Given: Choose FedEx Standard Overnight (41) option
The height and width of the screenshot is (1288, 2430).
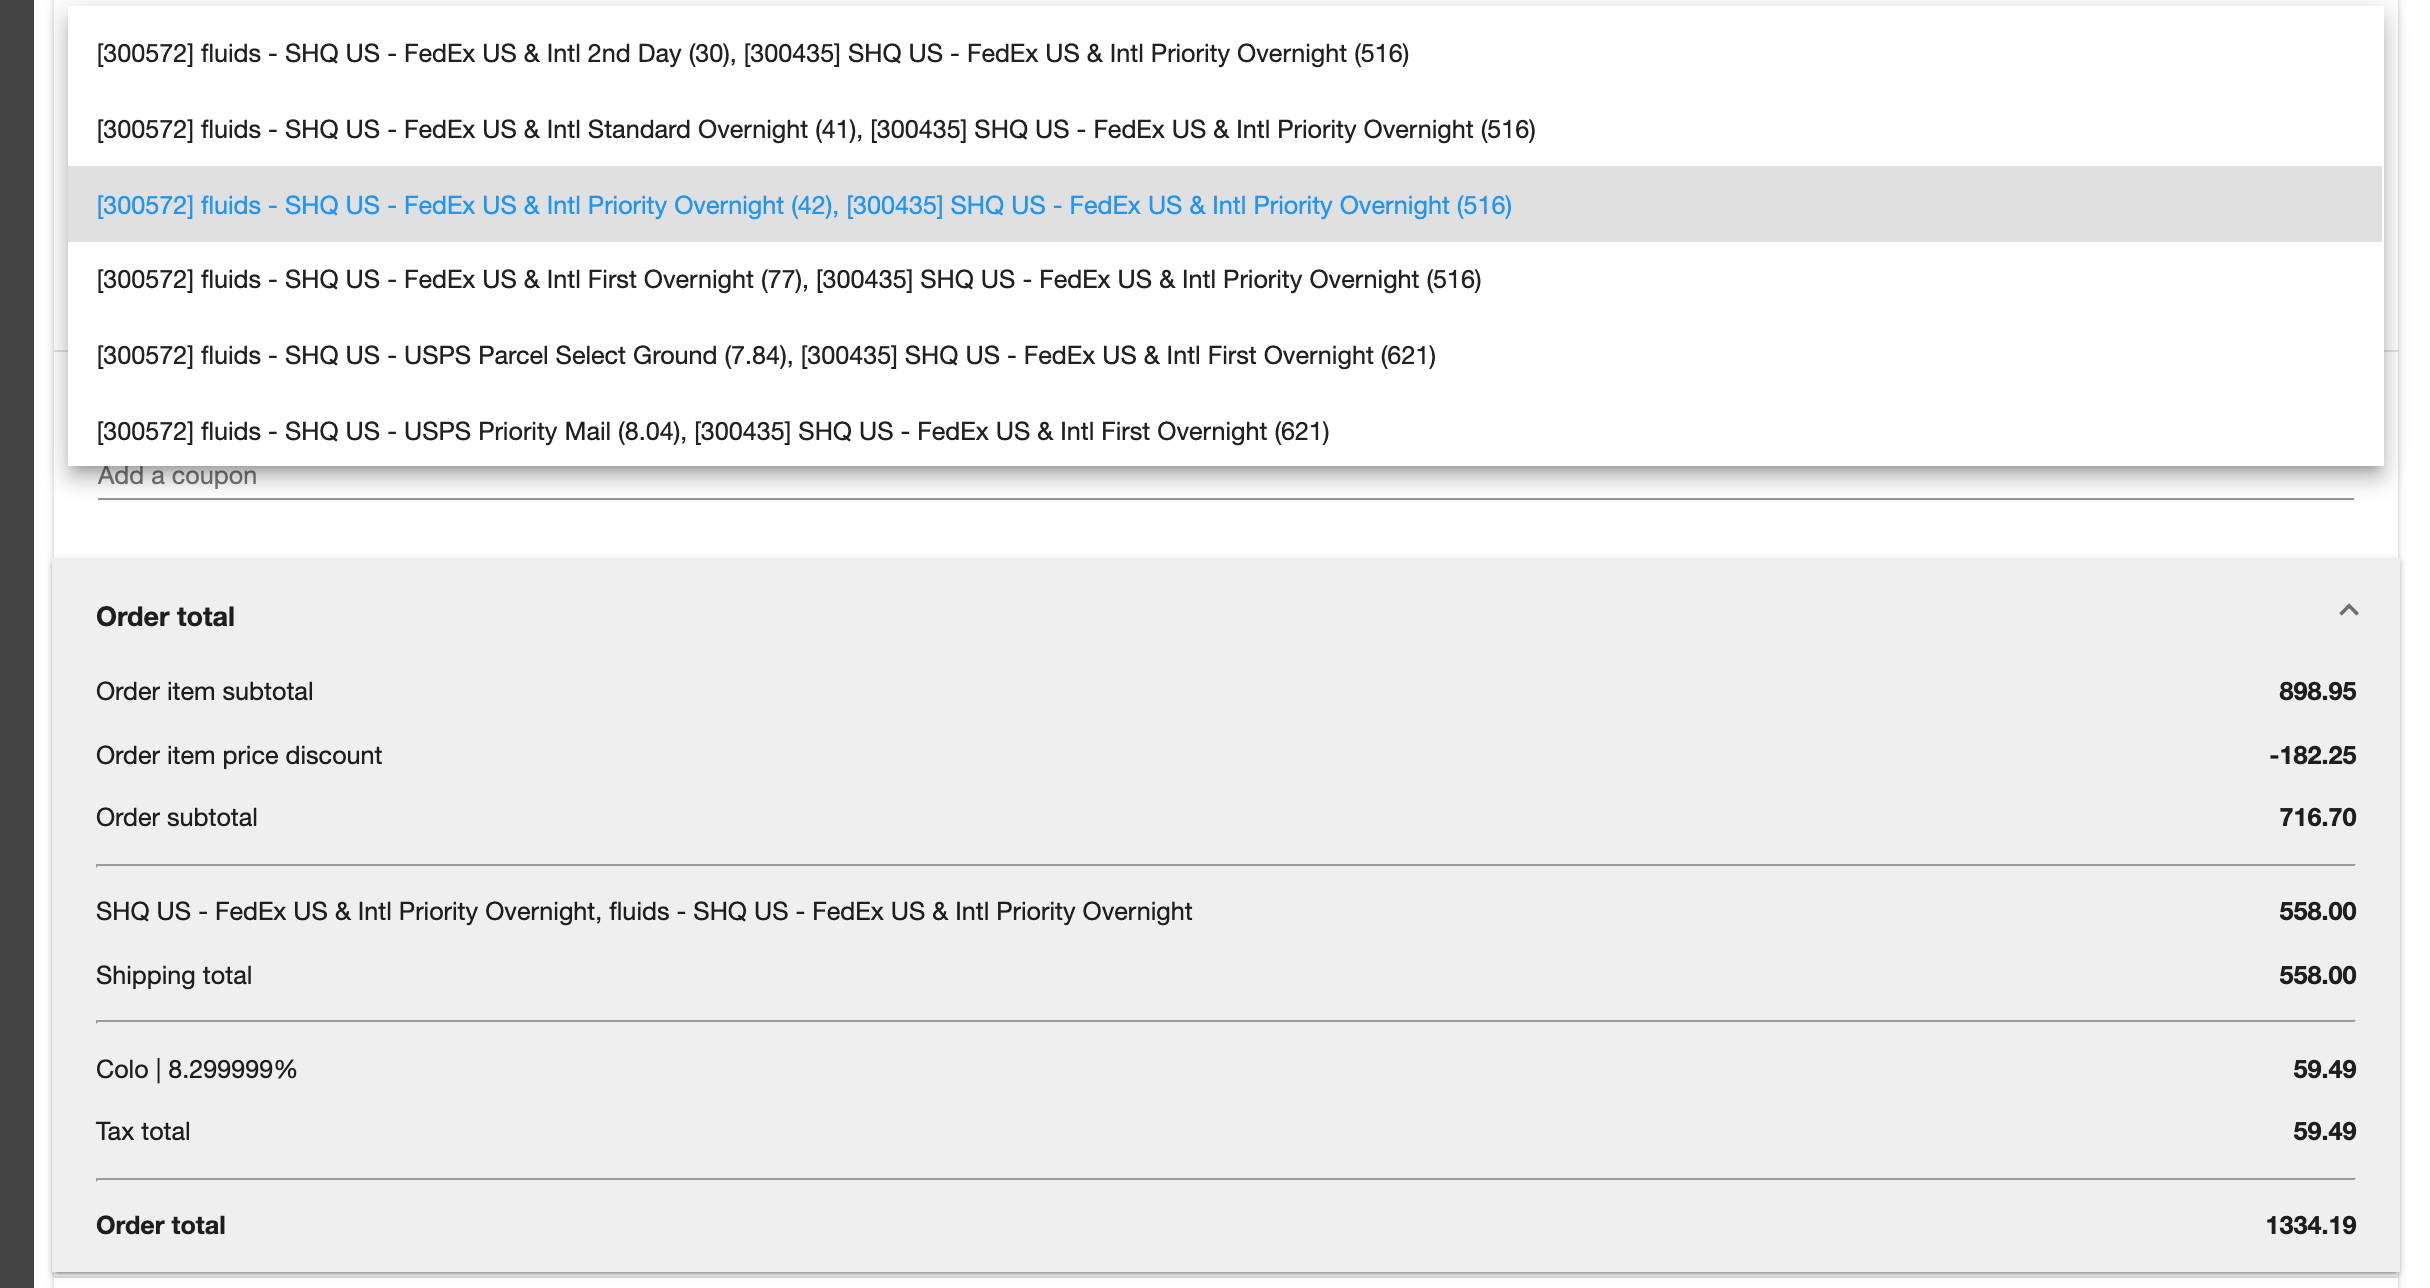Looking at the screenshot, I should coord(815,130).
